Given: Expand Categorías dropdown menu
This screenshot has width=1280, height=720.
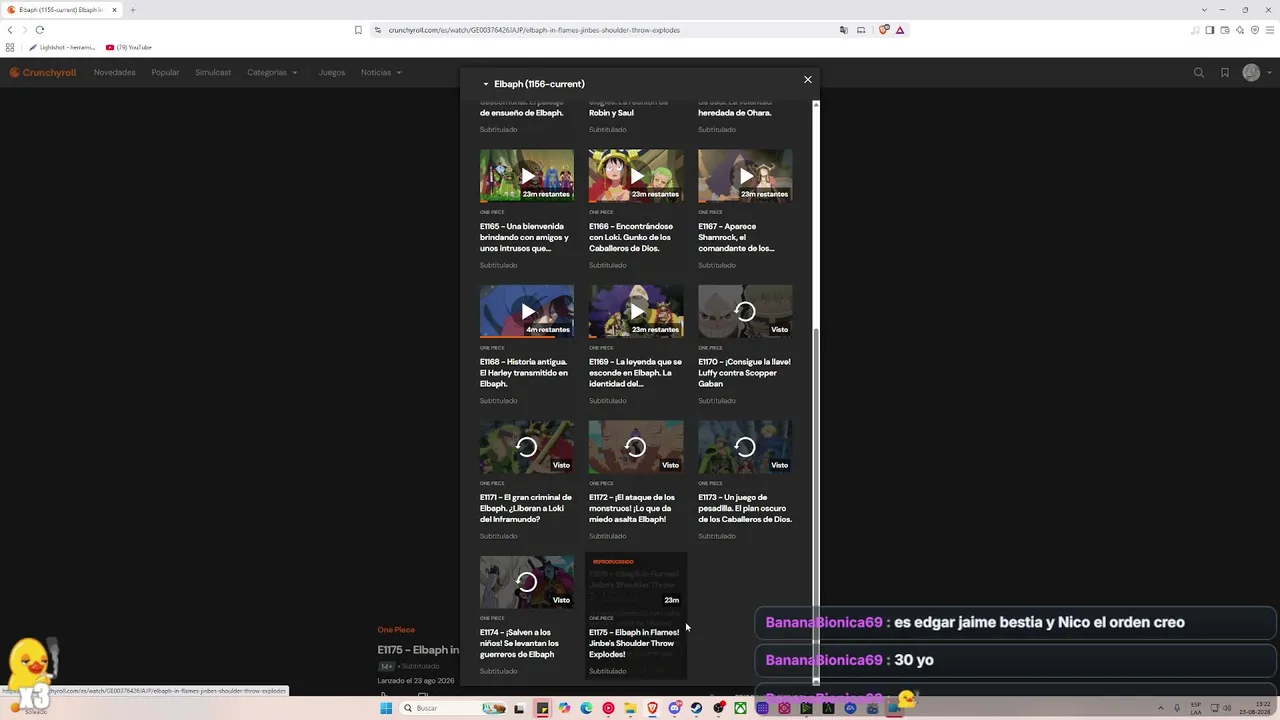Looking at the screenshot, I should [x=272, y=72].
